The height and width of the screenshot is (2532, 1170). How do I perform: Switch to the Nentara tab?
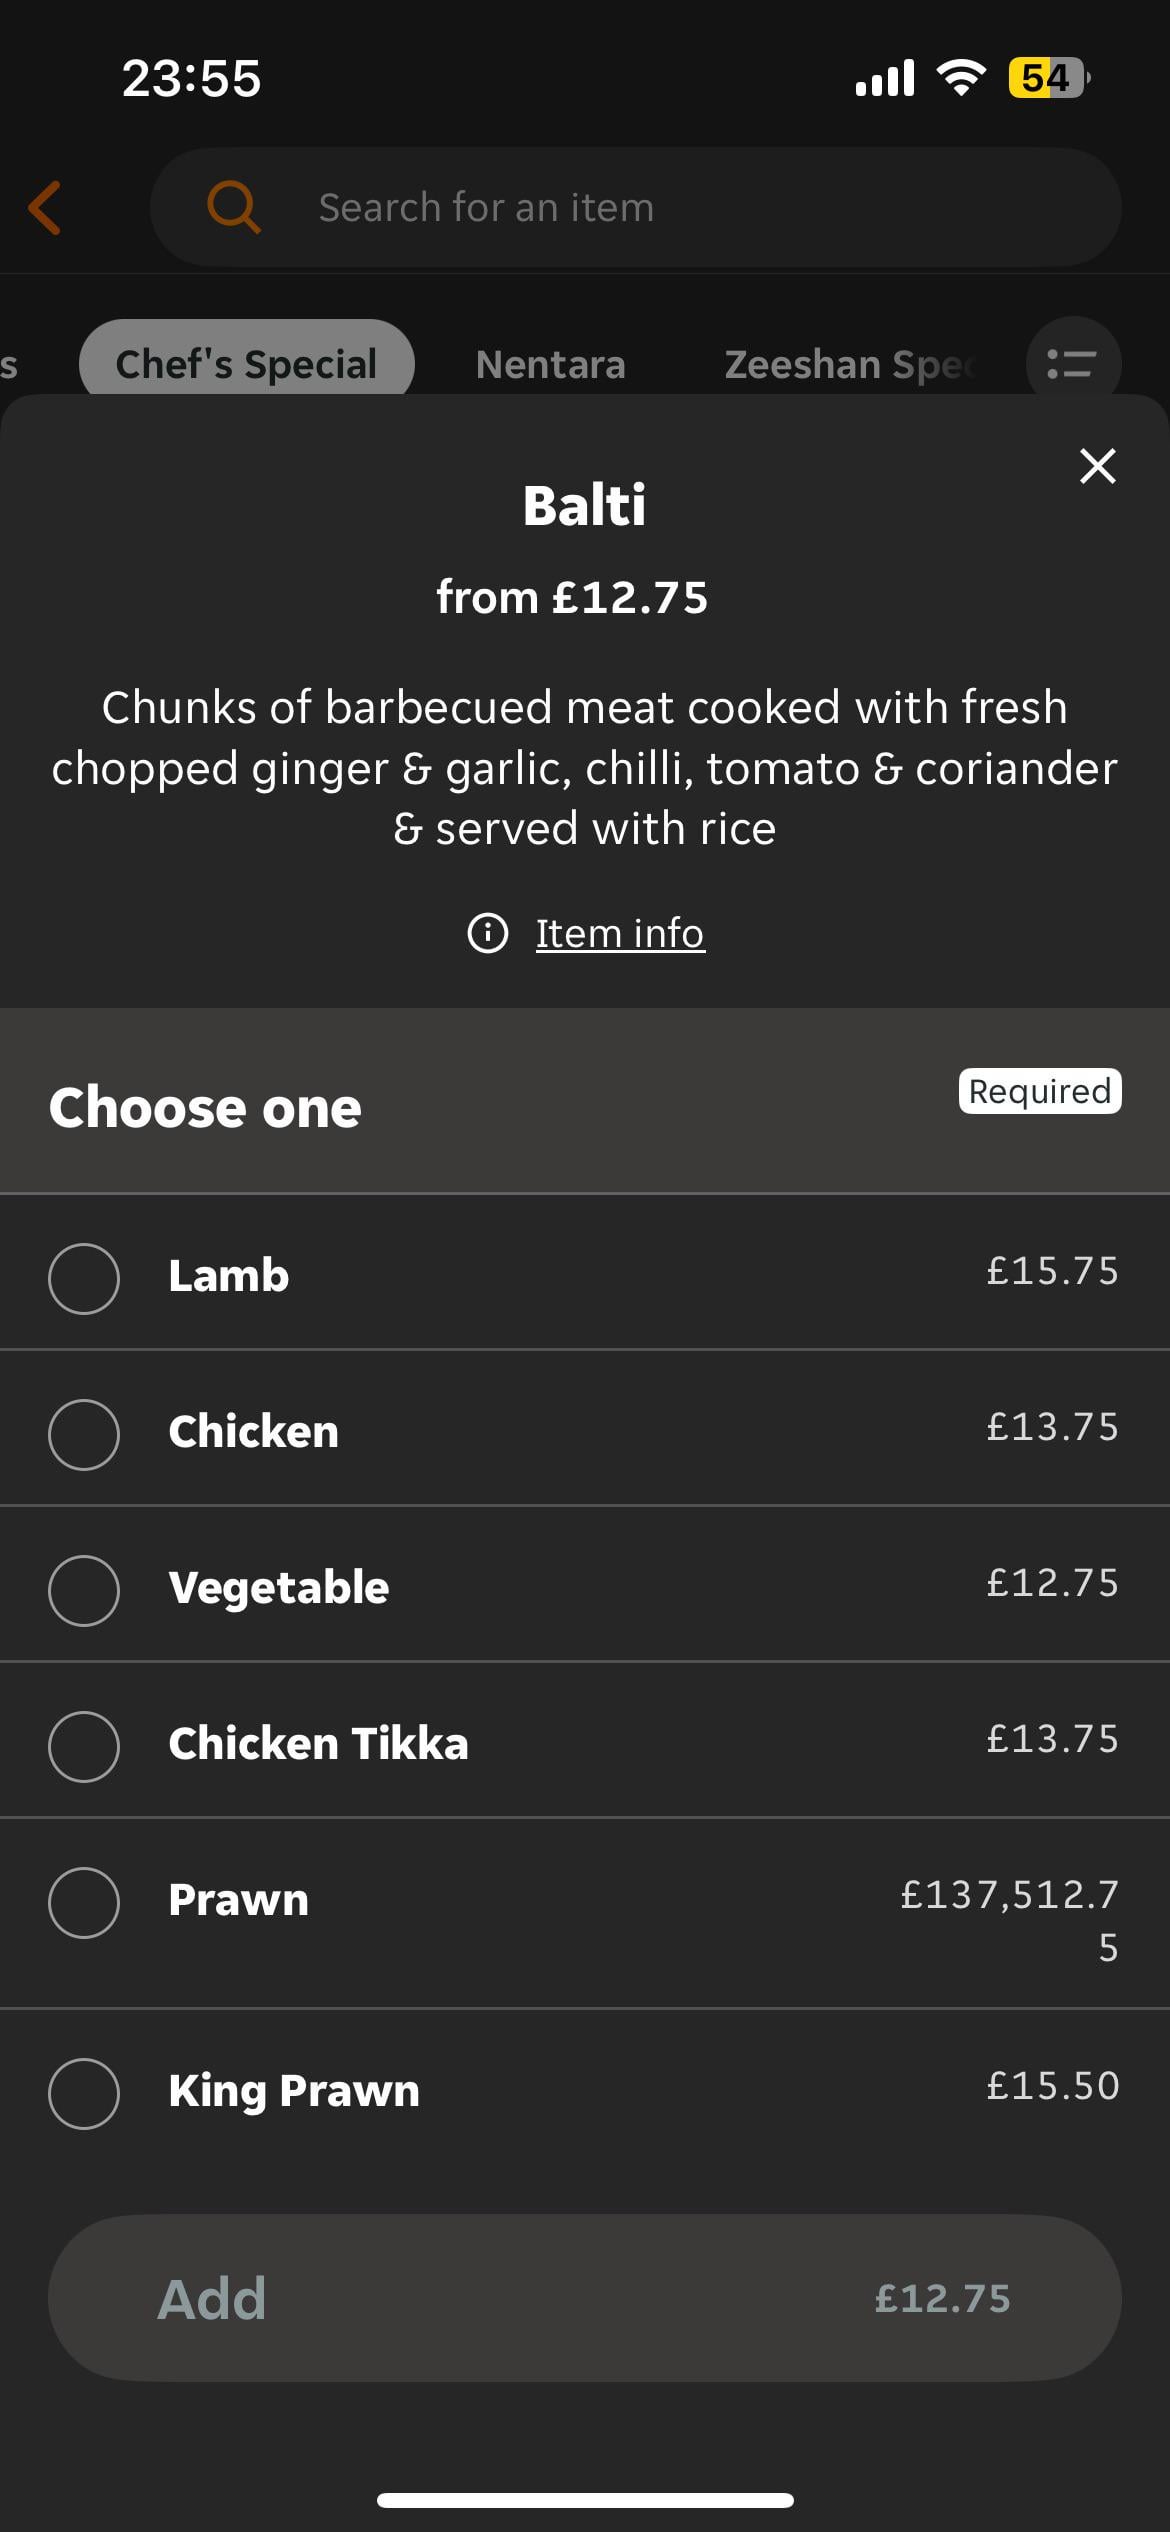click(x=550, y=364)
